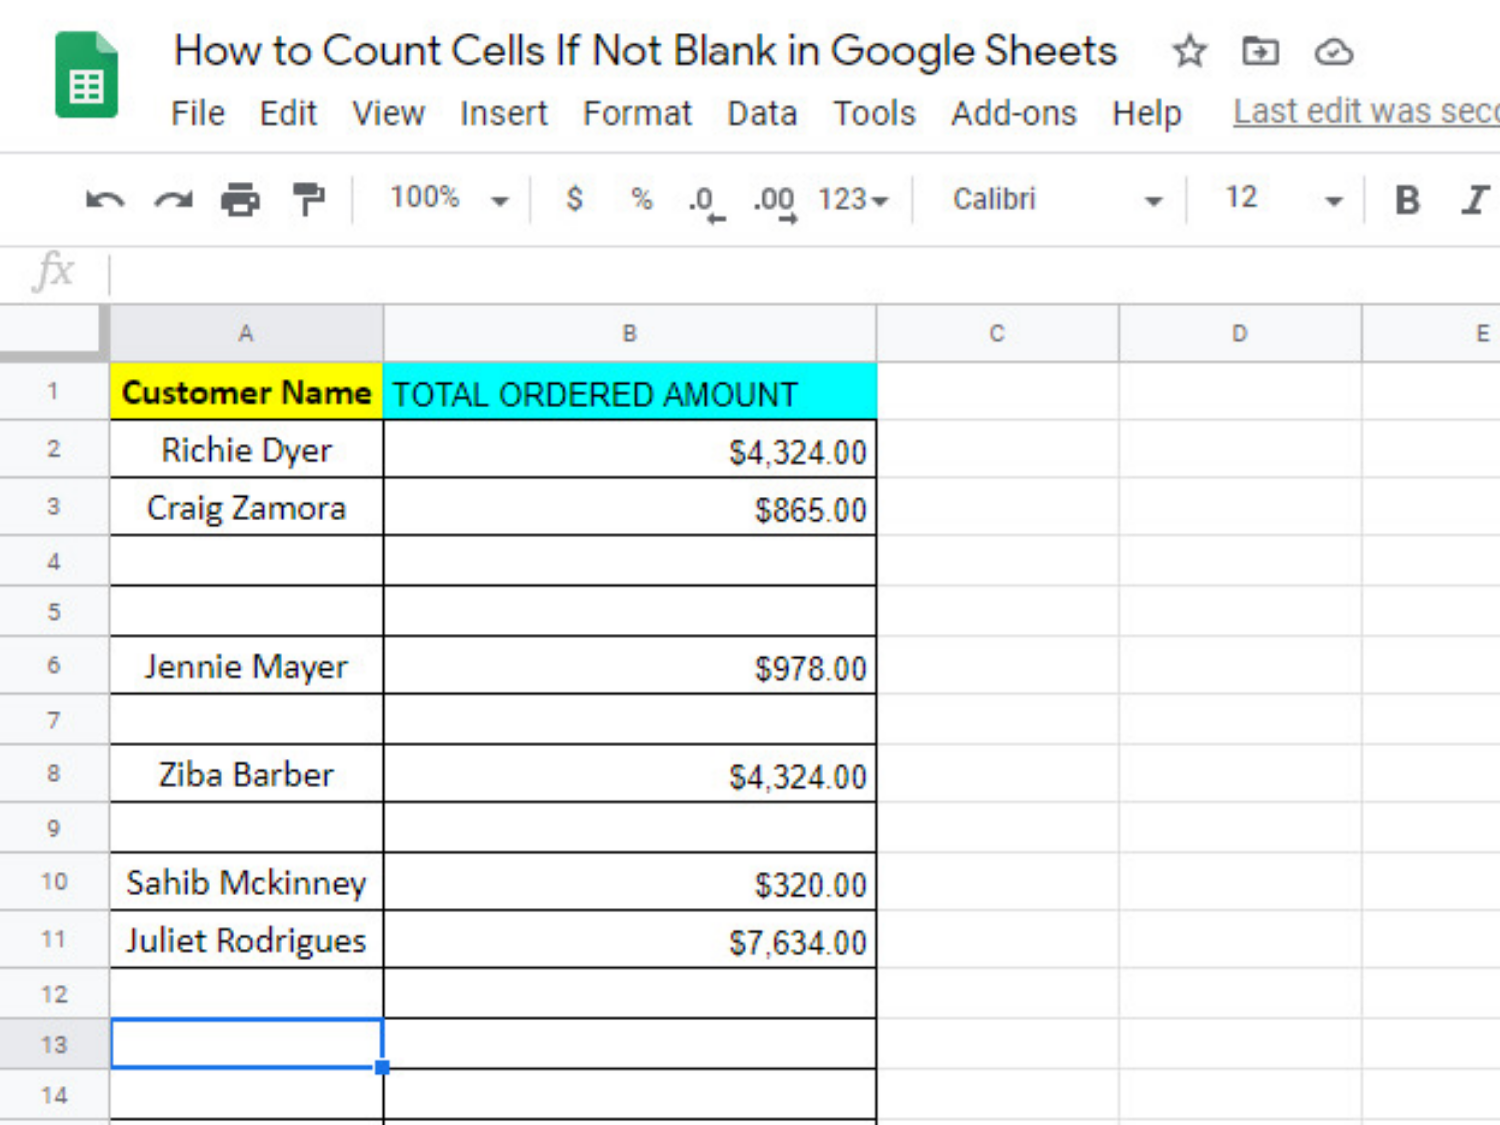Format as percent

[x=642, y=198]
